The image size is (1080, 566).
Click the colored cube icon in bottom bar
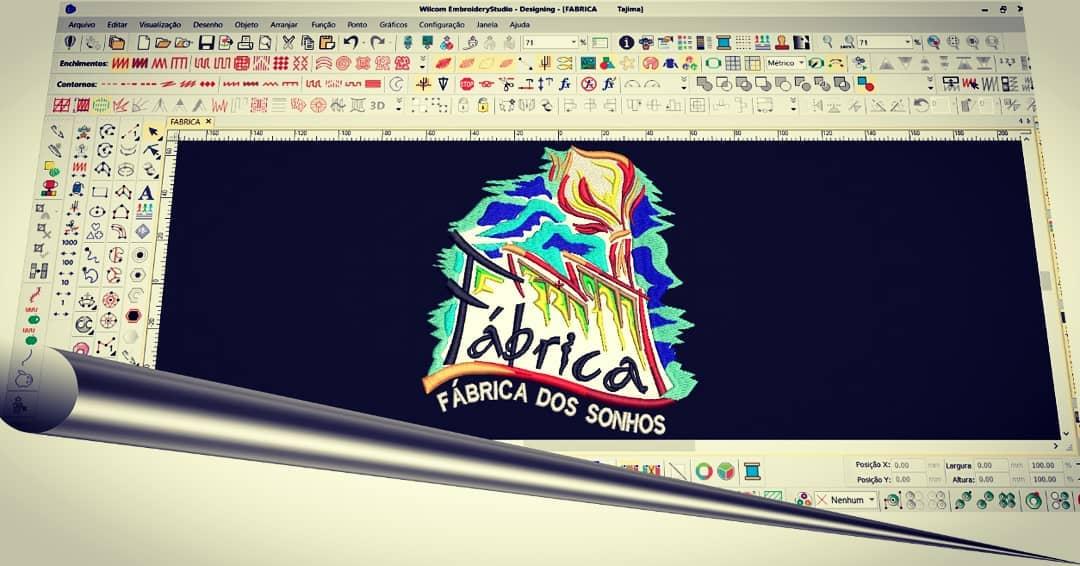726,472
